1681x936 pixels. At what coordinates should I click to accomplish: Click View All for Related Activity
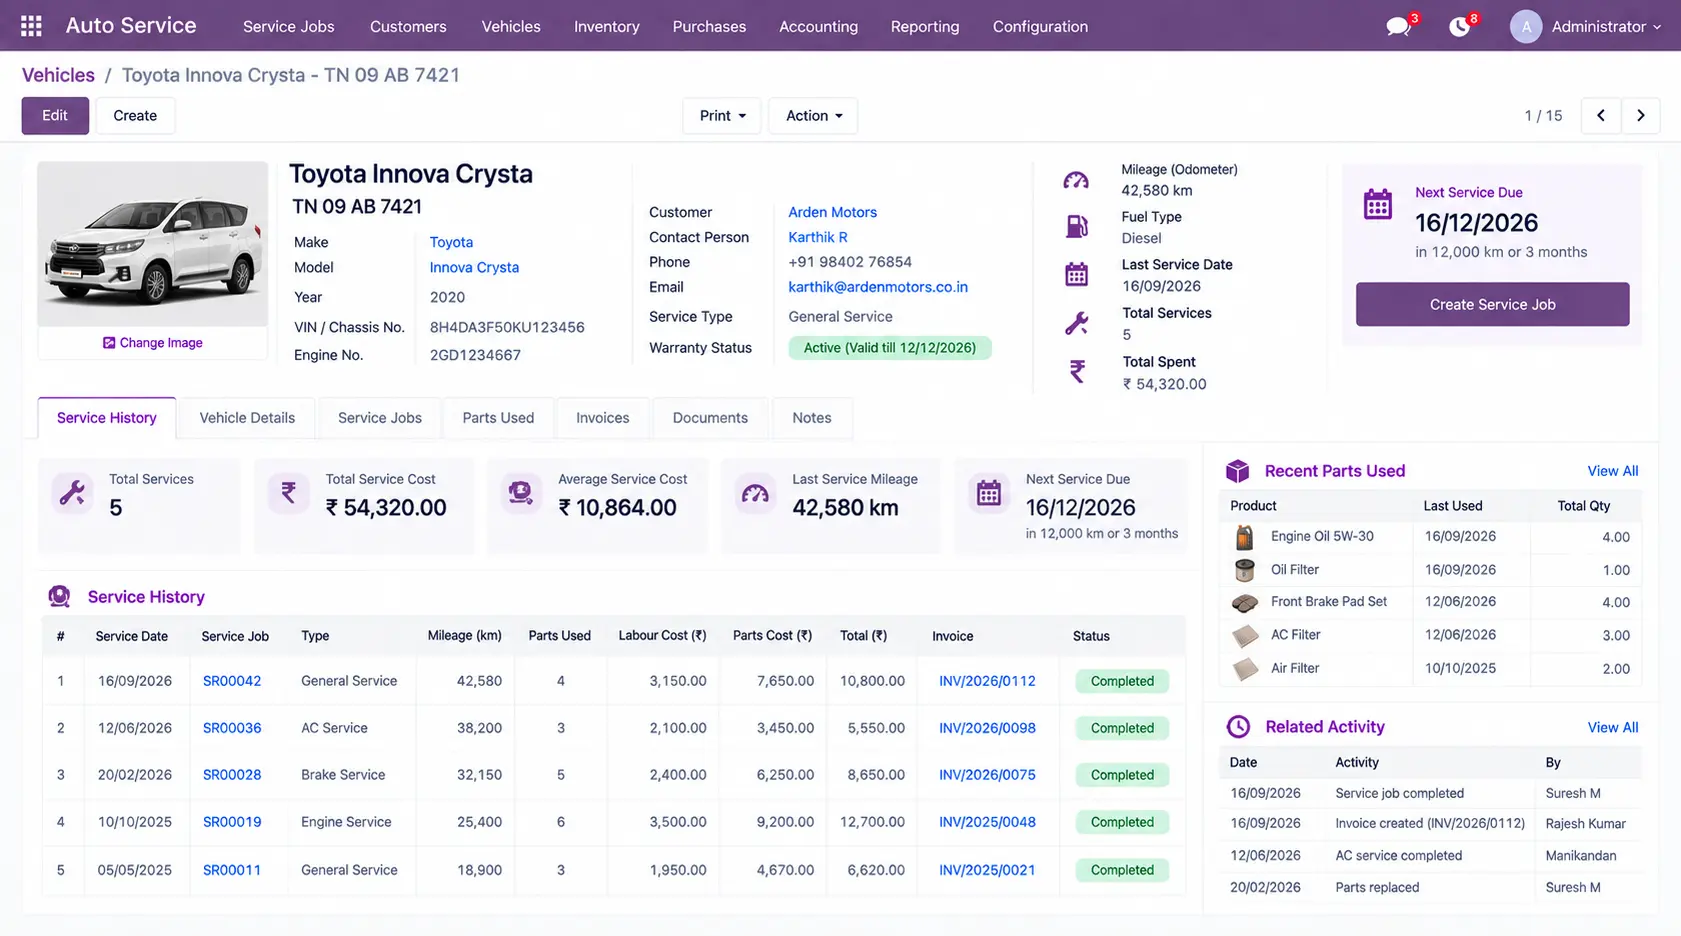(1612, 727)
